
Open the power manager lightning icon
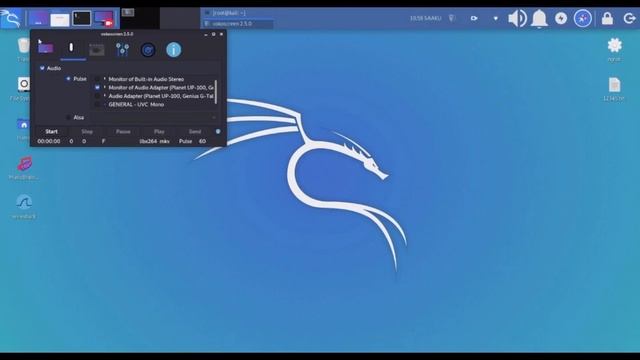[x=561, y=18]
